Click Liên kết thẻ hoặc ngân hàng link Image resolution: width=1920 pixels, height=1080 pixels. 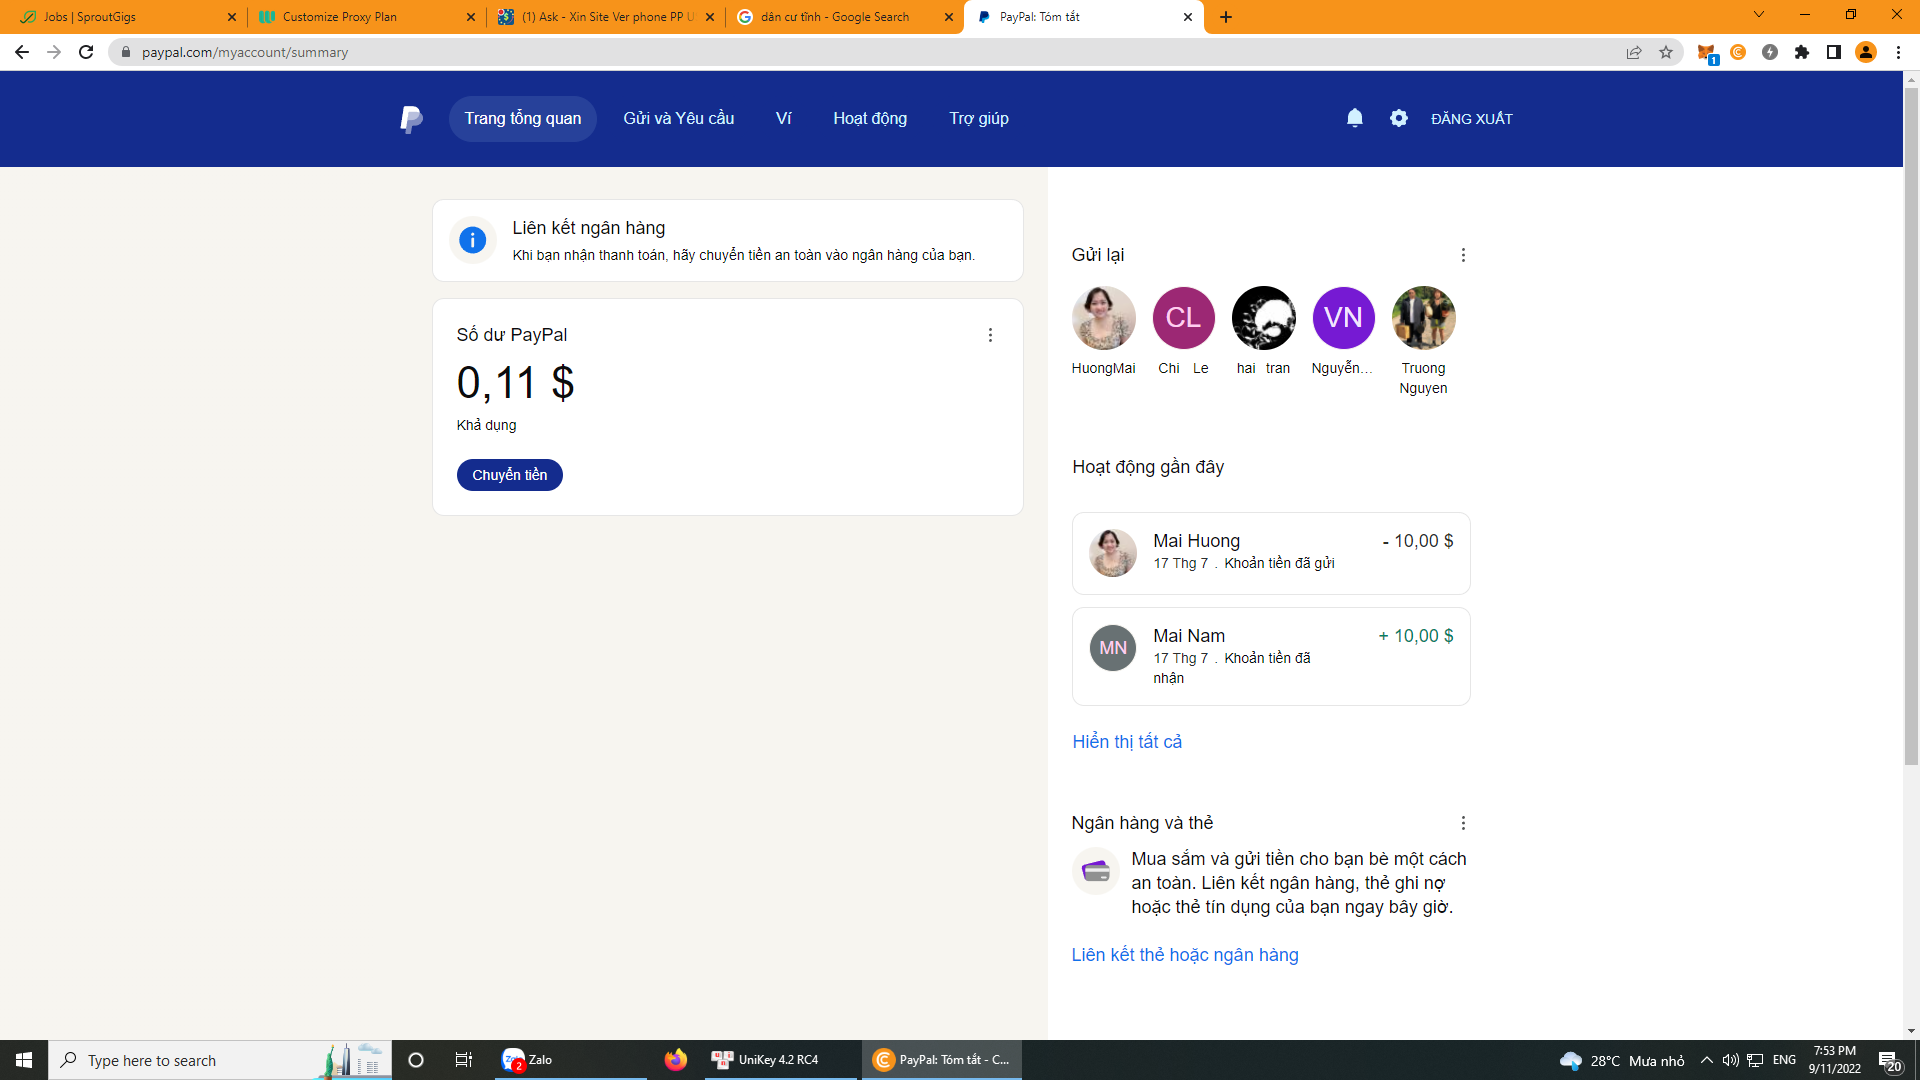[1185, 954]
